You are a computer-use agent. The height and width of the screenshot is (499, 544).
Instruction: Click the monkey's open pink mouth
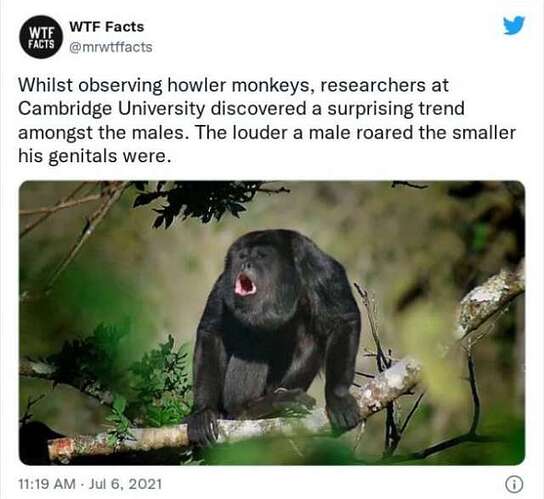(245, 284)
